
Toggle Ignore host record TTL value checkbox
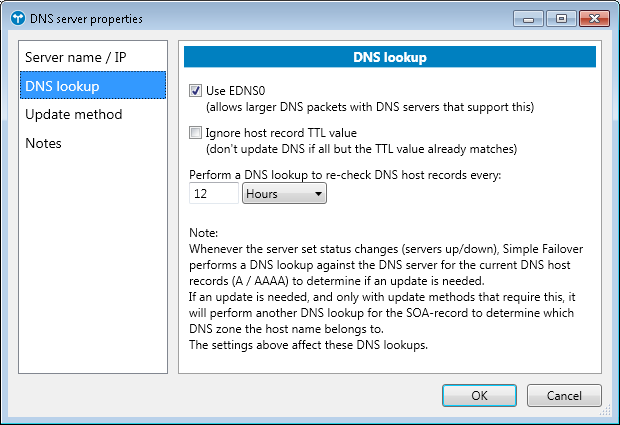tap(196, 132)
